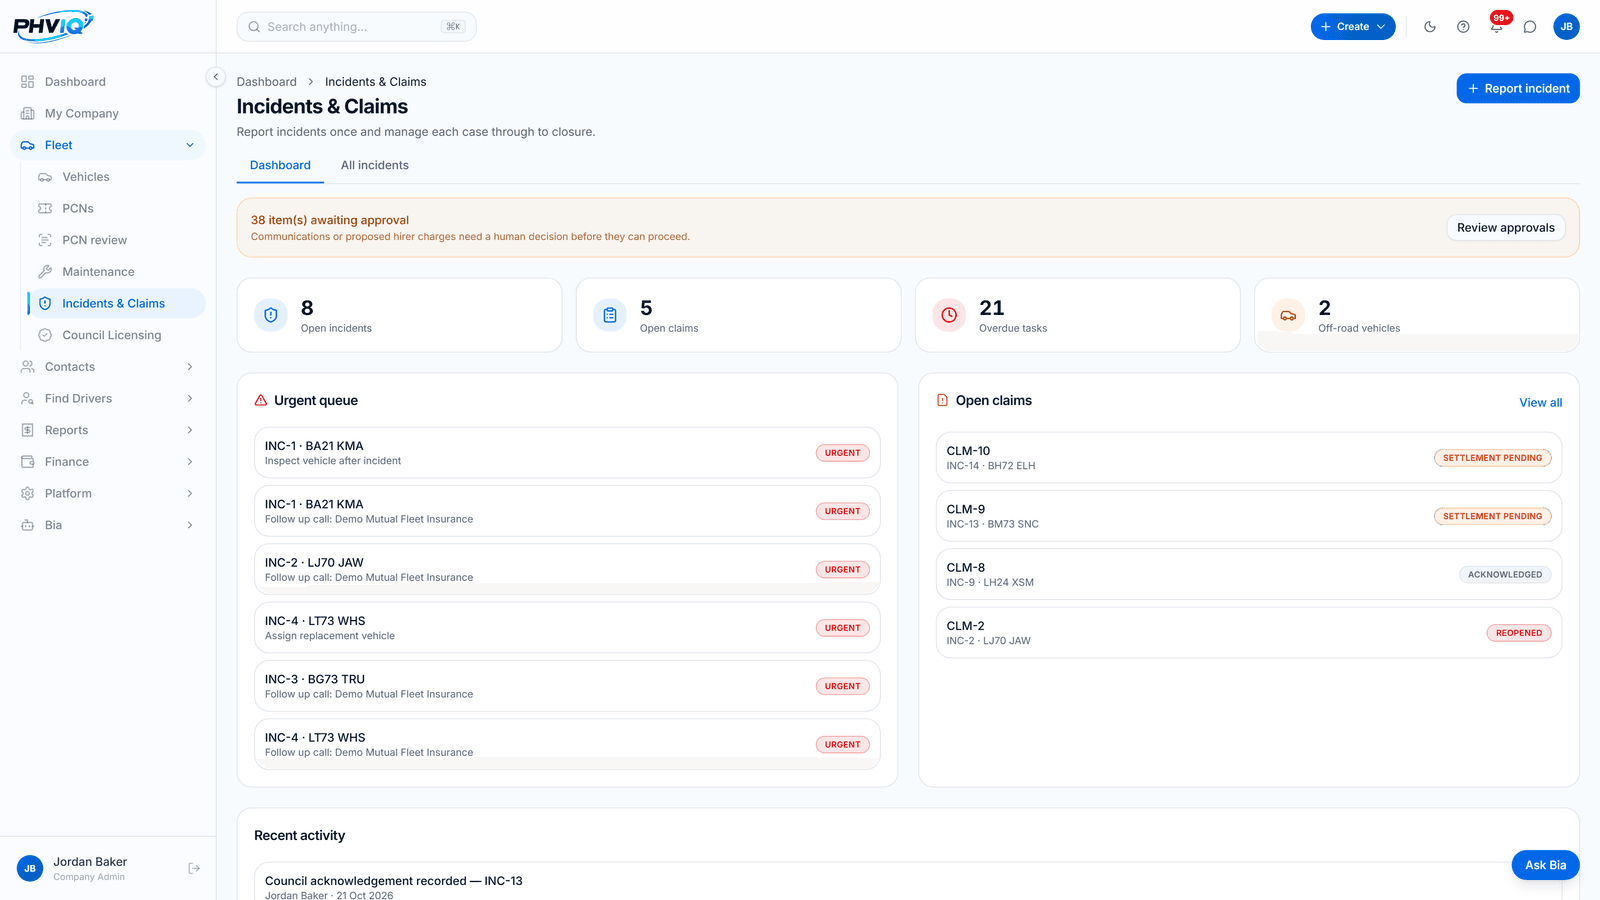Toggle dark mode with the moon icon
The image size is (1600, 900).
[x=1430, y=27]
